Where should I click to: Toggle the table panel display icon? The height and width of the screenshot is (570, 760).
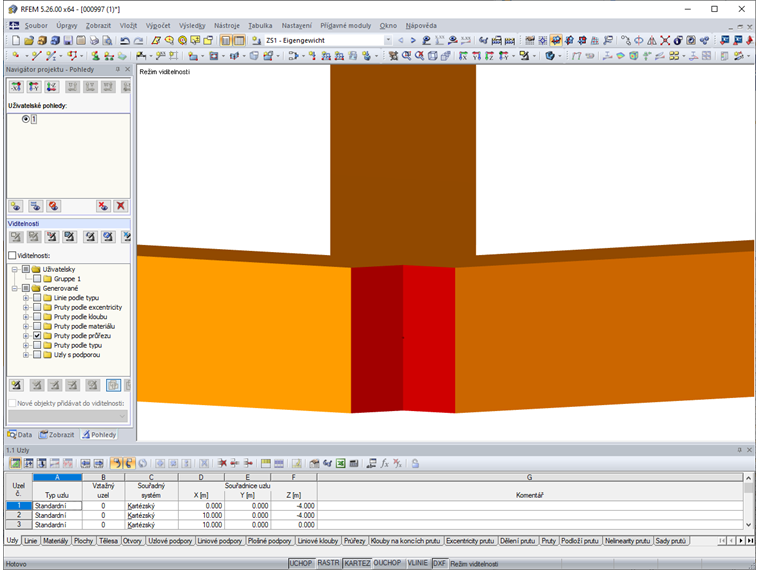tap(239, 41)
